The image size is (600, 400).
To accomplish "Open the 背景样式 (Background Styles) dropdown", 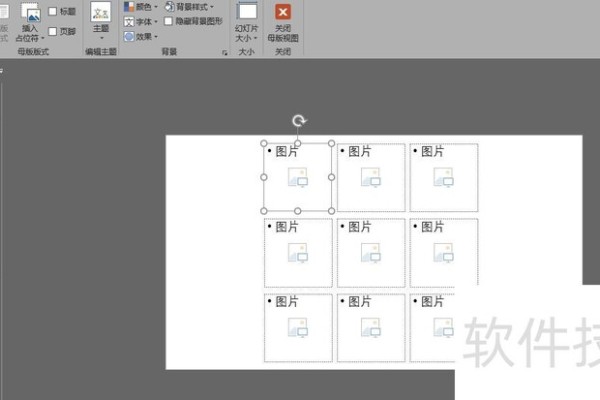I will coord(189,7).
